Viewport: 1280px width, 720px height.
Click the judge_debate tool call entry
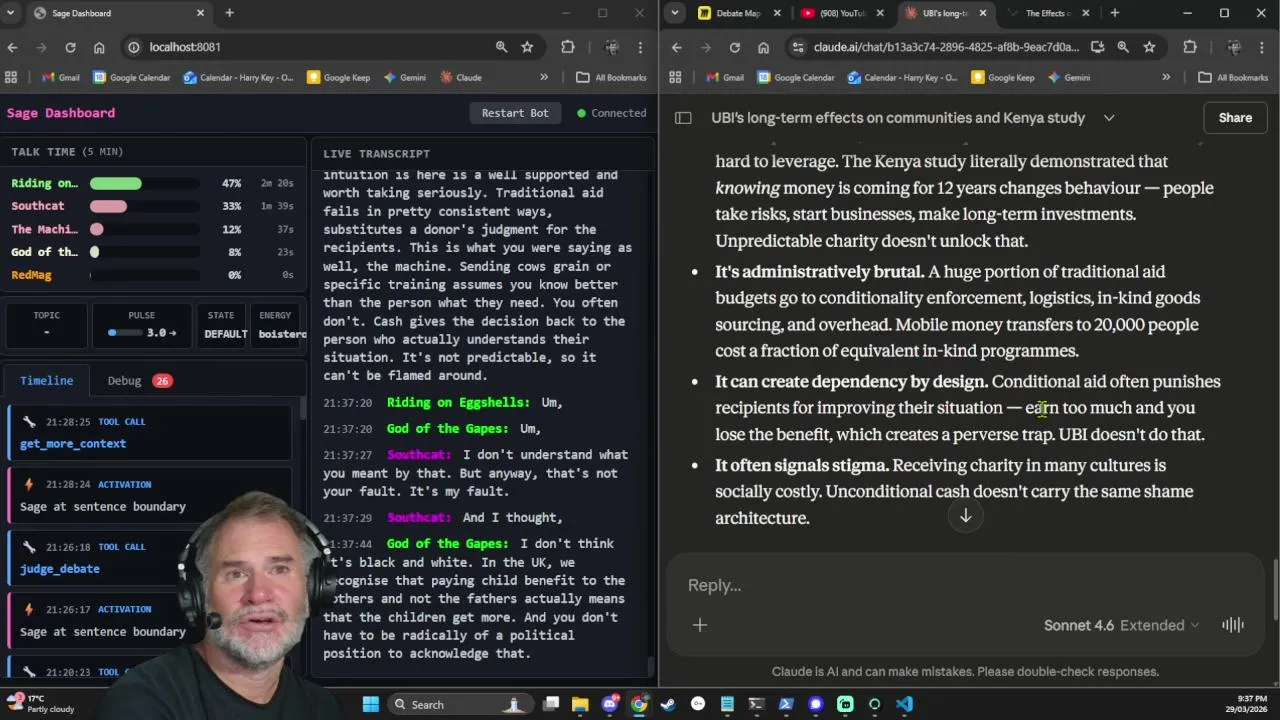point(150,557)
